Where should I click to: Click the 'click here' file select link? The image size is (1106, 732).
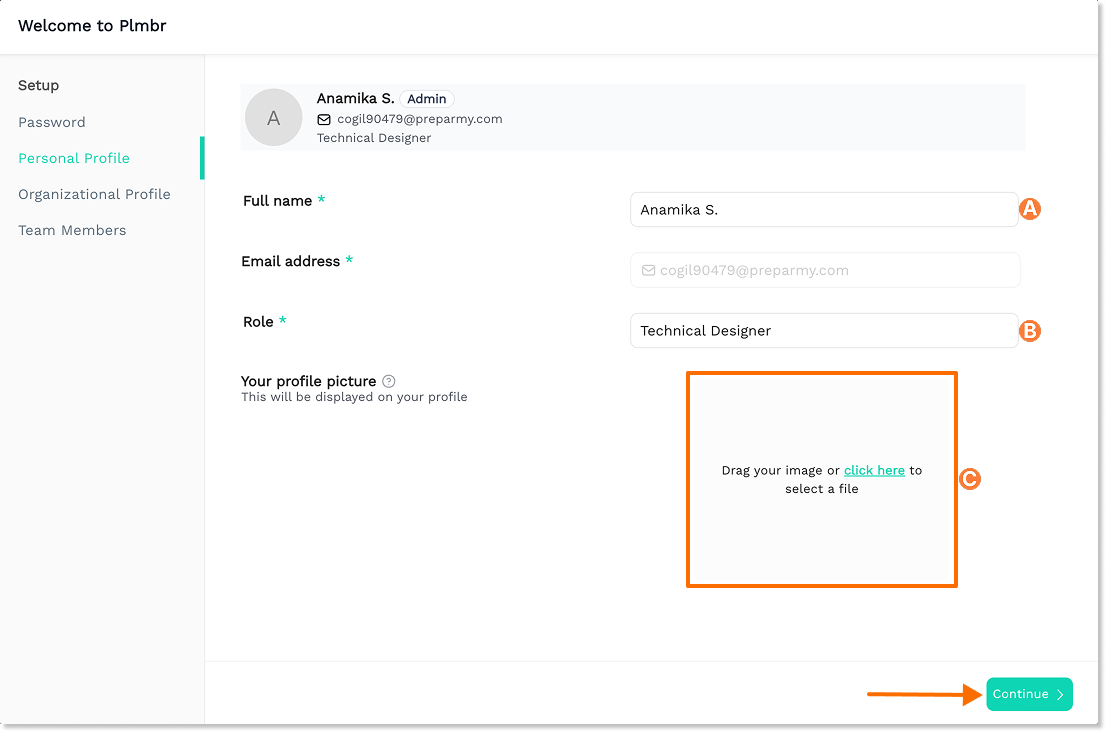point(874,470)
